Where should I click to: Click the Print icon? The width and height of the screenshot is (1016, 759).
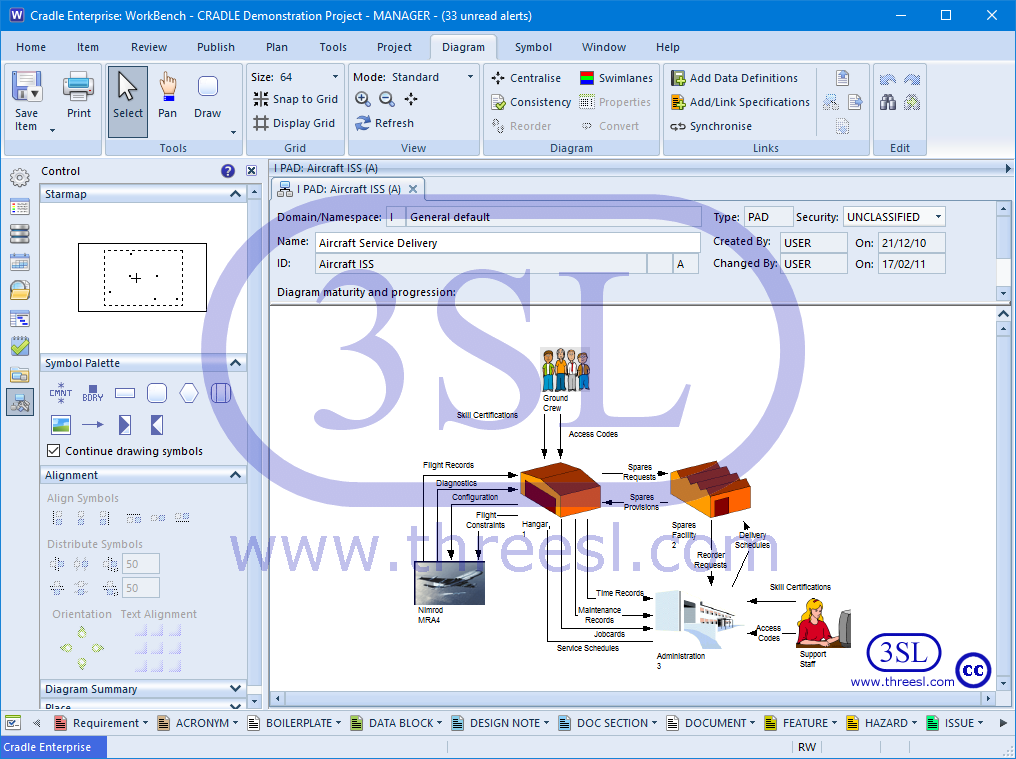click(78, 86)
